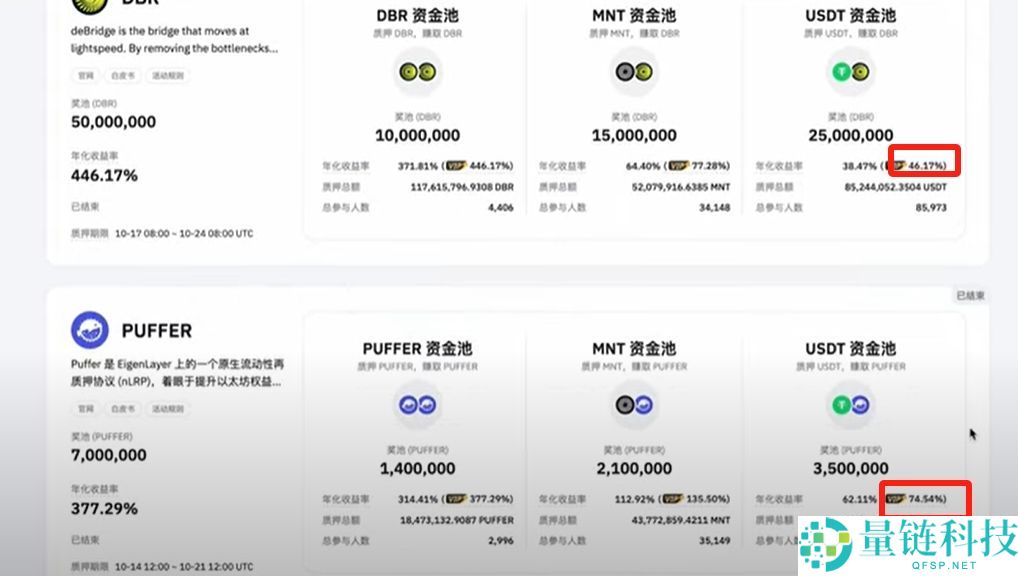Click the 25,000,000 pool amount

pos(850,135)
